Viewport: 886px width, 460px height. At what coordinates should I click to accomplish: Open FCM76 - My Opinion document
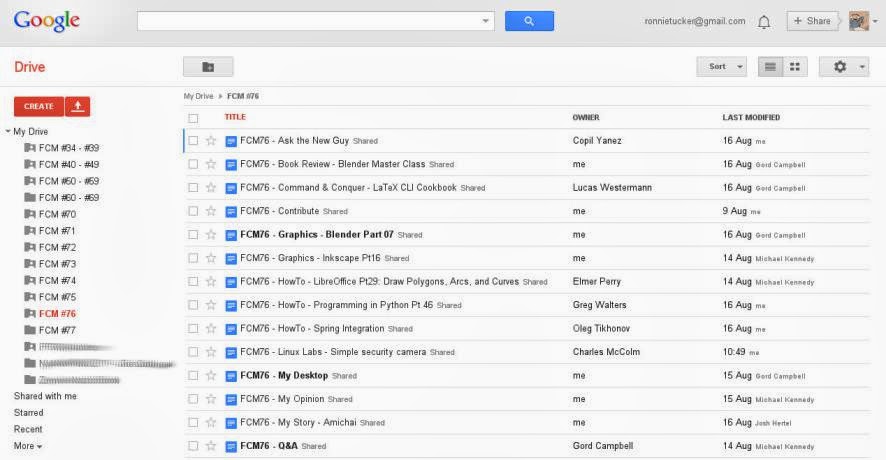(282, 399)
